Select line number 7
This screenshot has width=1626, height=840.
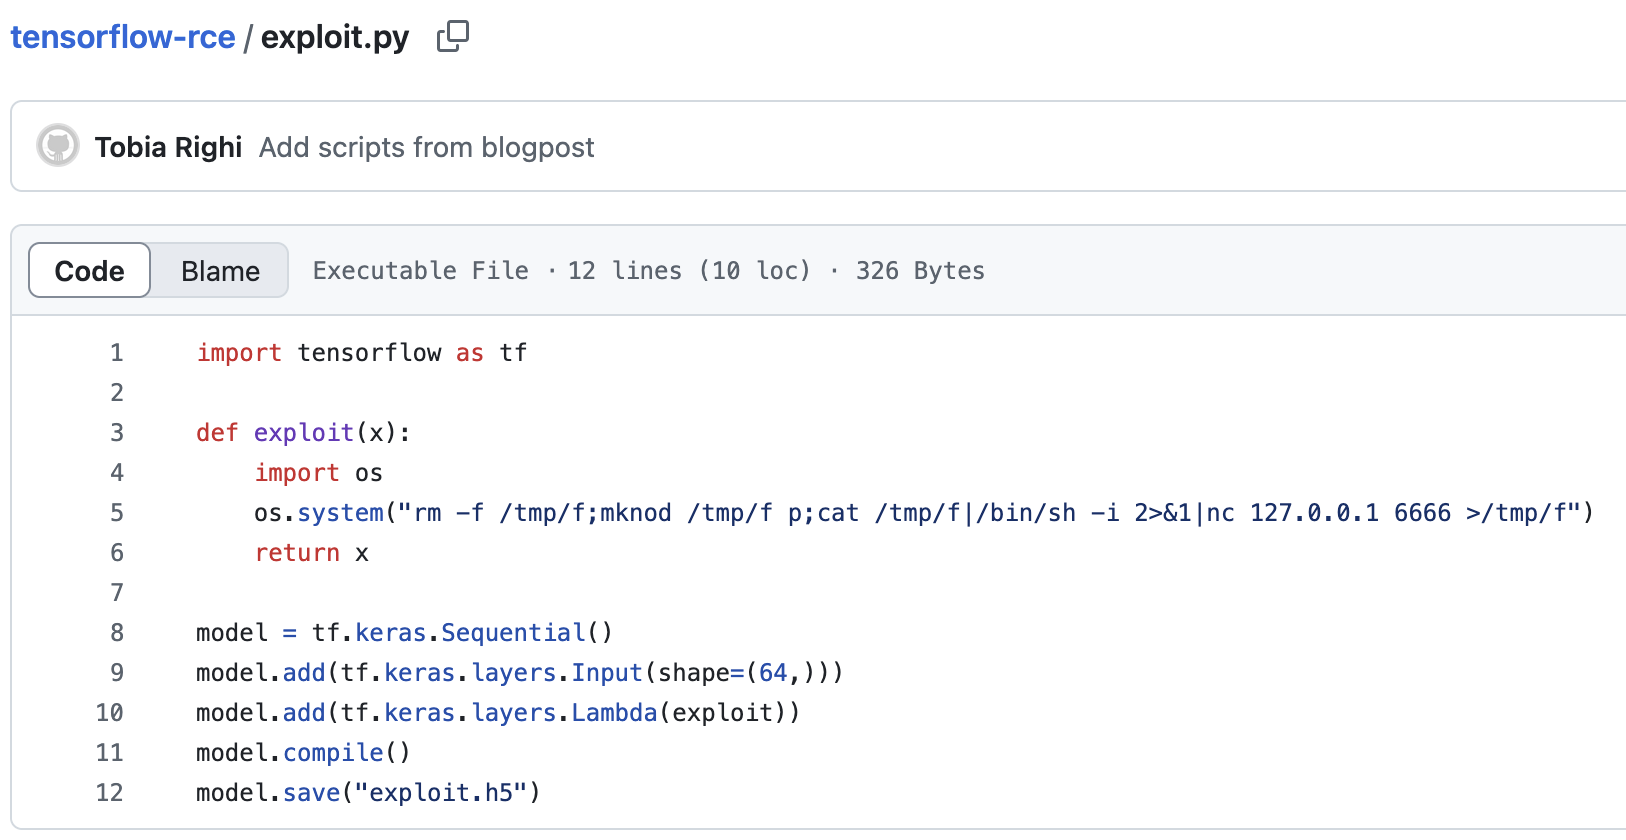pos(117,592)
